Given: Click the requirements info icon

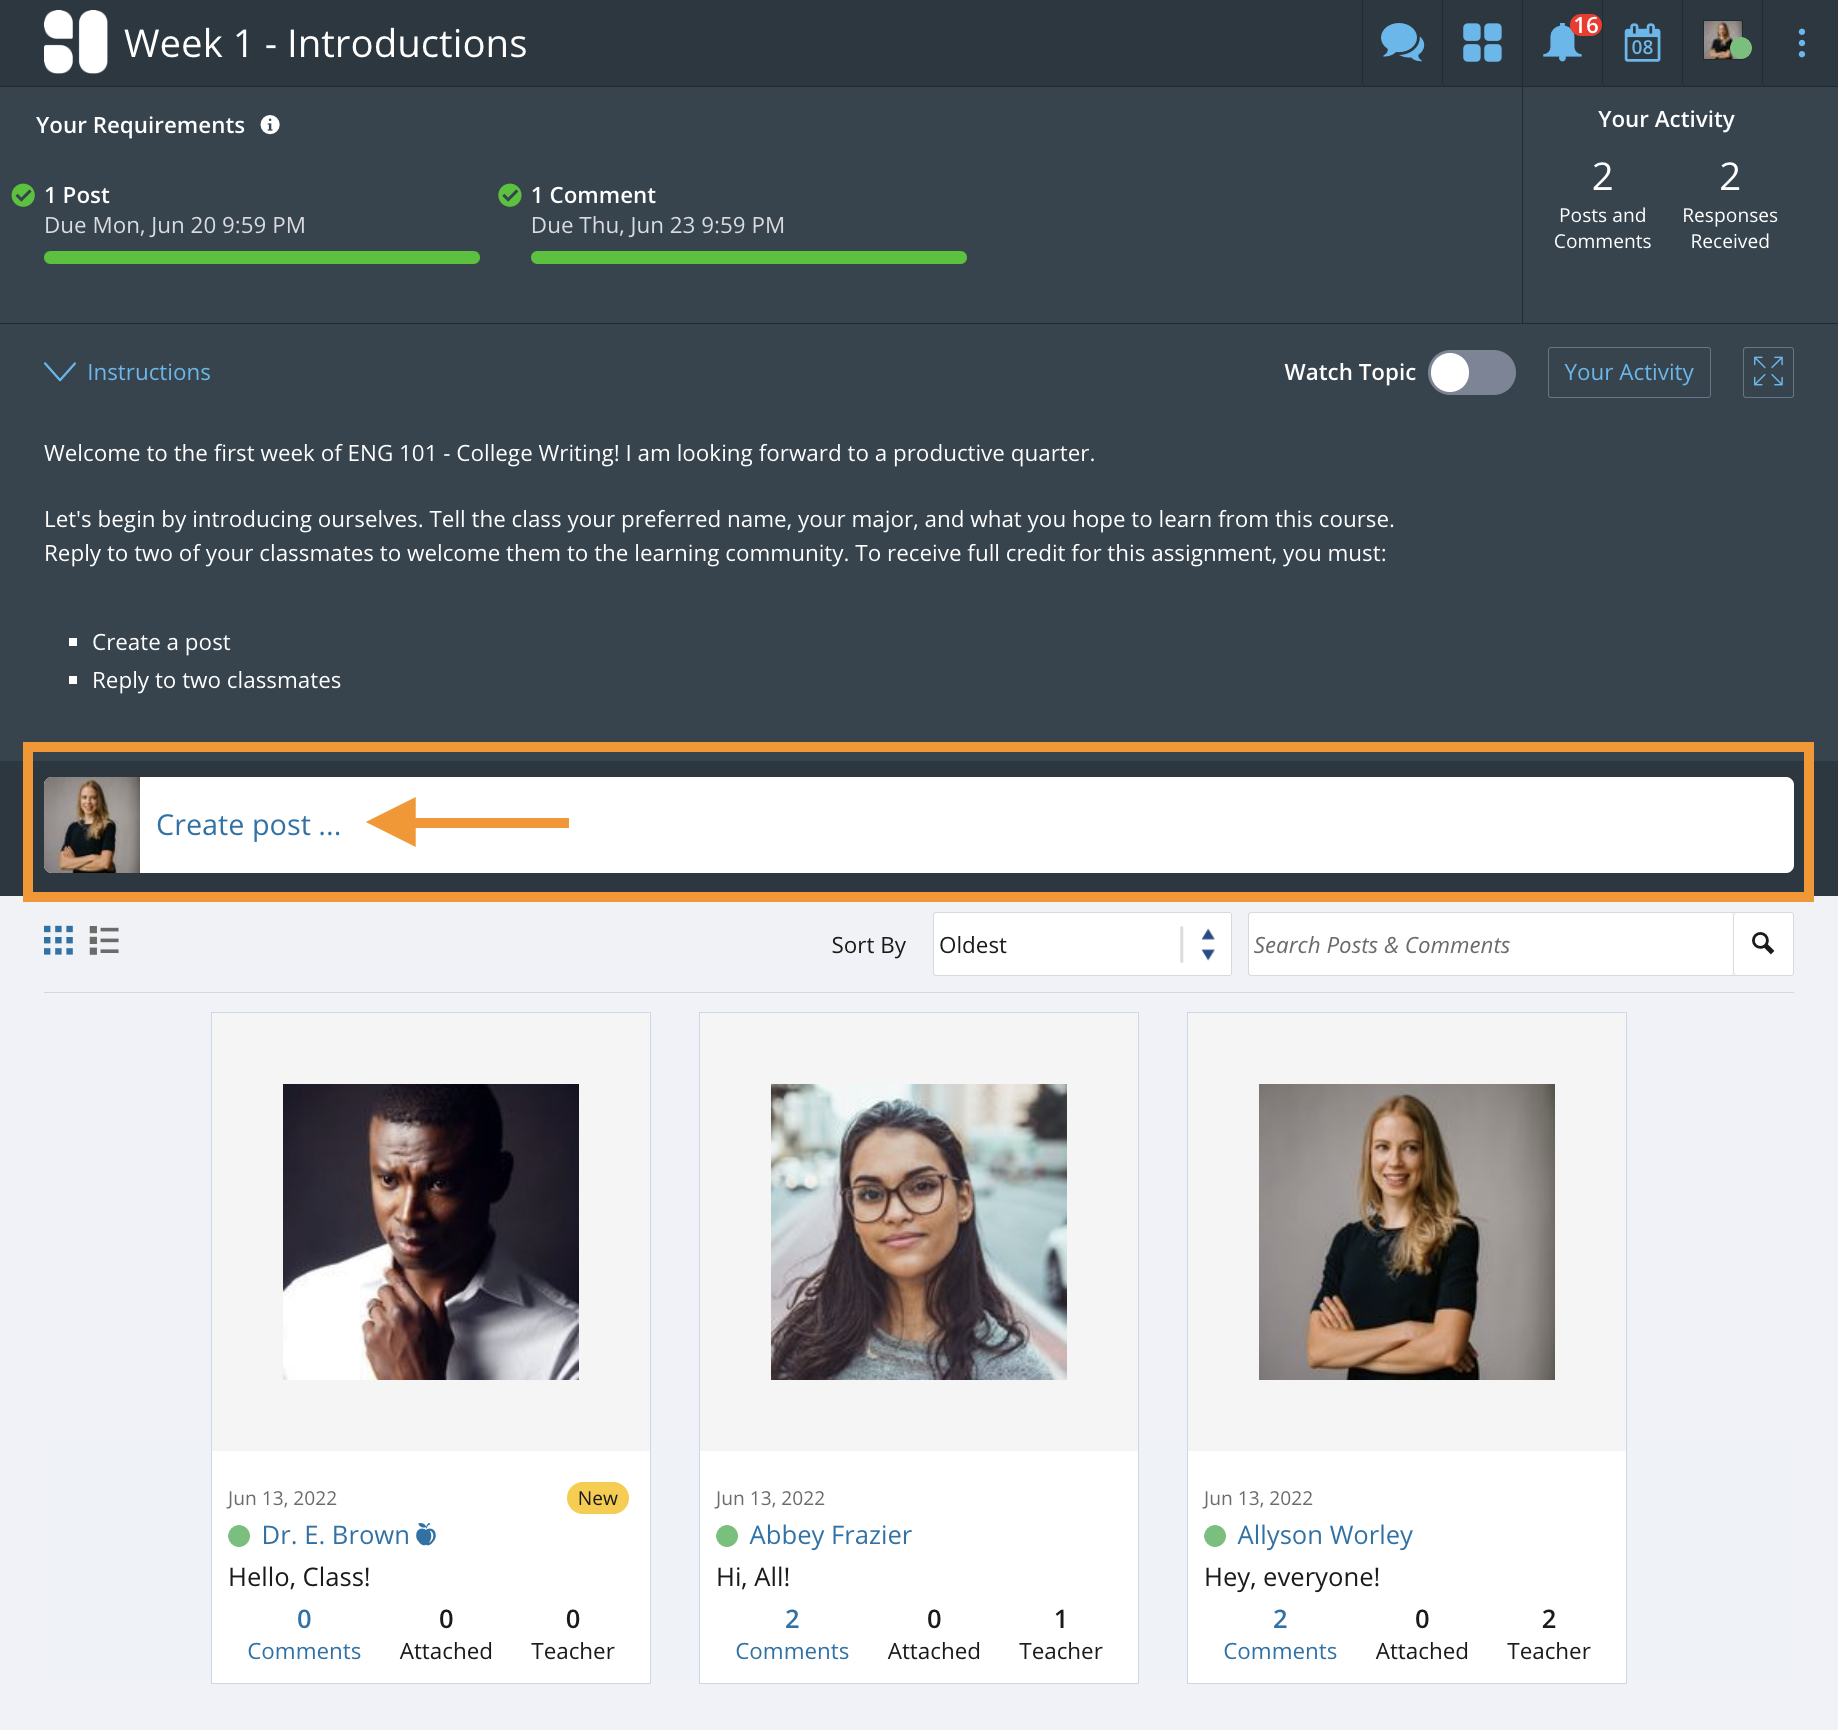Looking at the screenshot, I should (x=270, y=125).
